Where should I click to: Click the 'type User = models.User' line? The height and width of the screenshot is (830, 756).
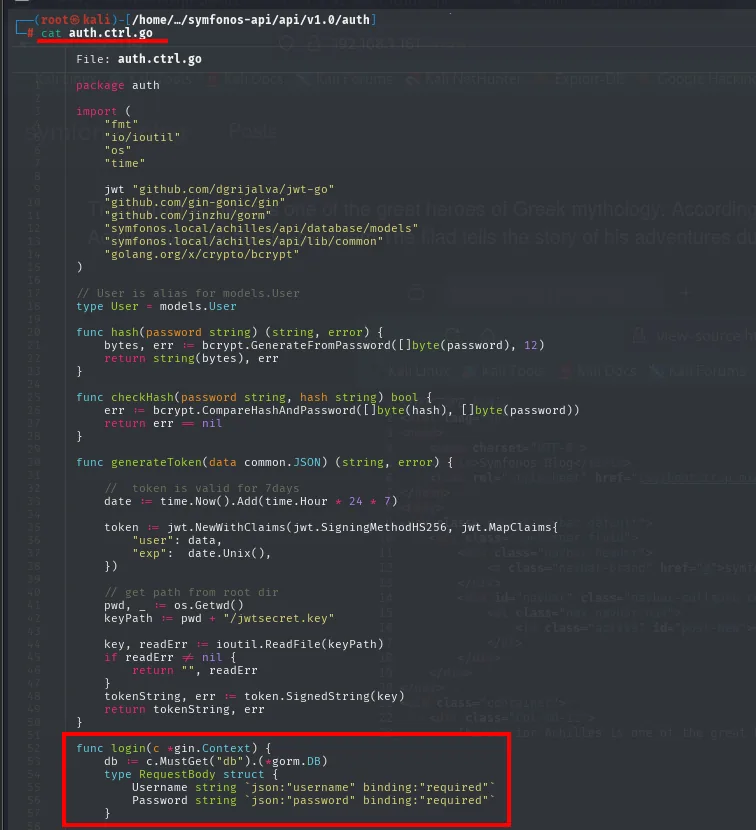coord(156,306)
